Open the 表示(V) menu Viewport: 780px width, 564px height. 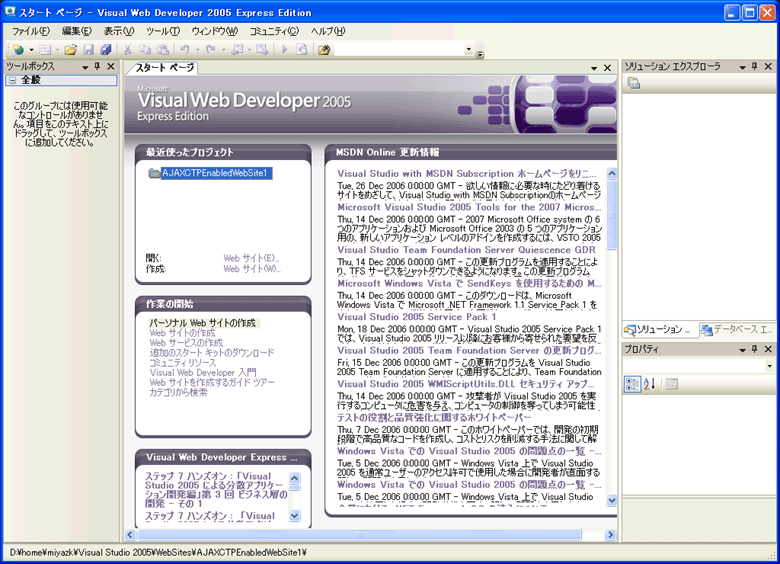point(119,31)
